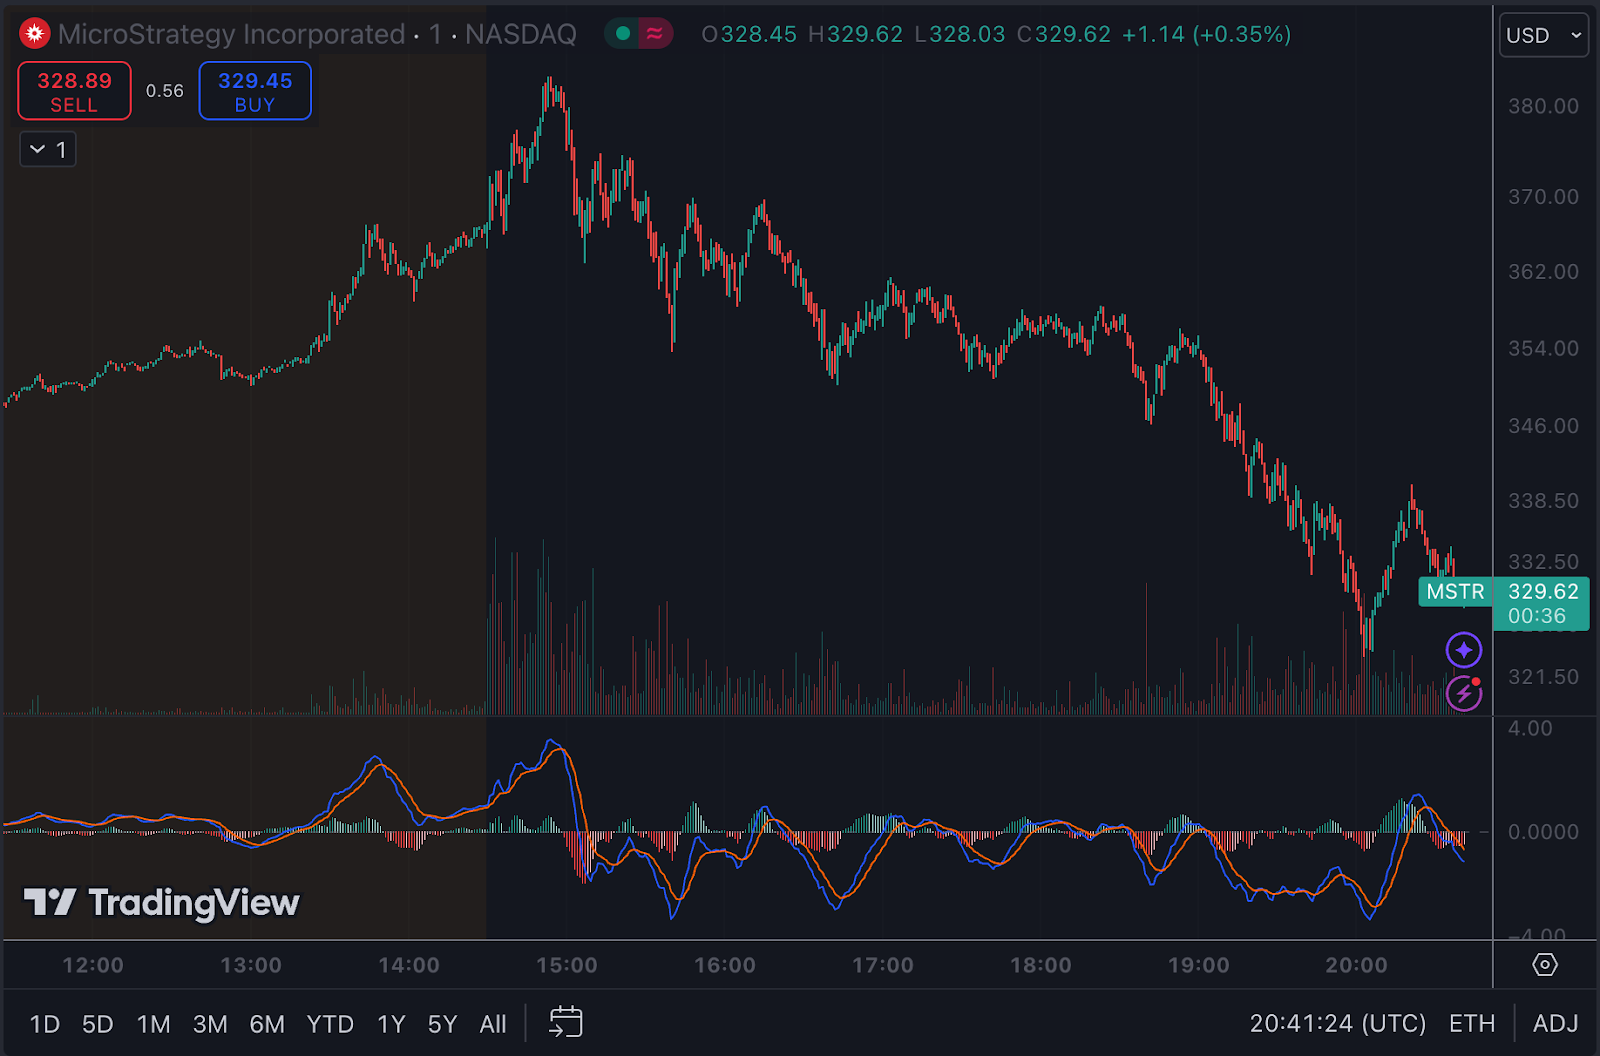Select the 1Y time range

pyautogui.click(x=391, y=1024)
